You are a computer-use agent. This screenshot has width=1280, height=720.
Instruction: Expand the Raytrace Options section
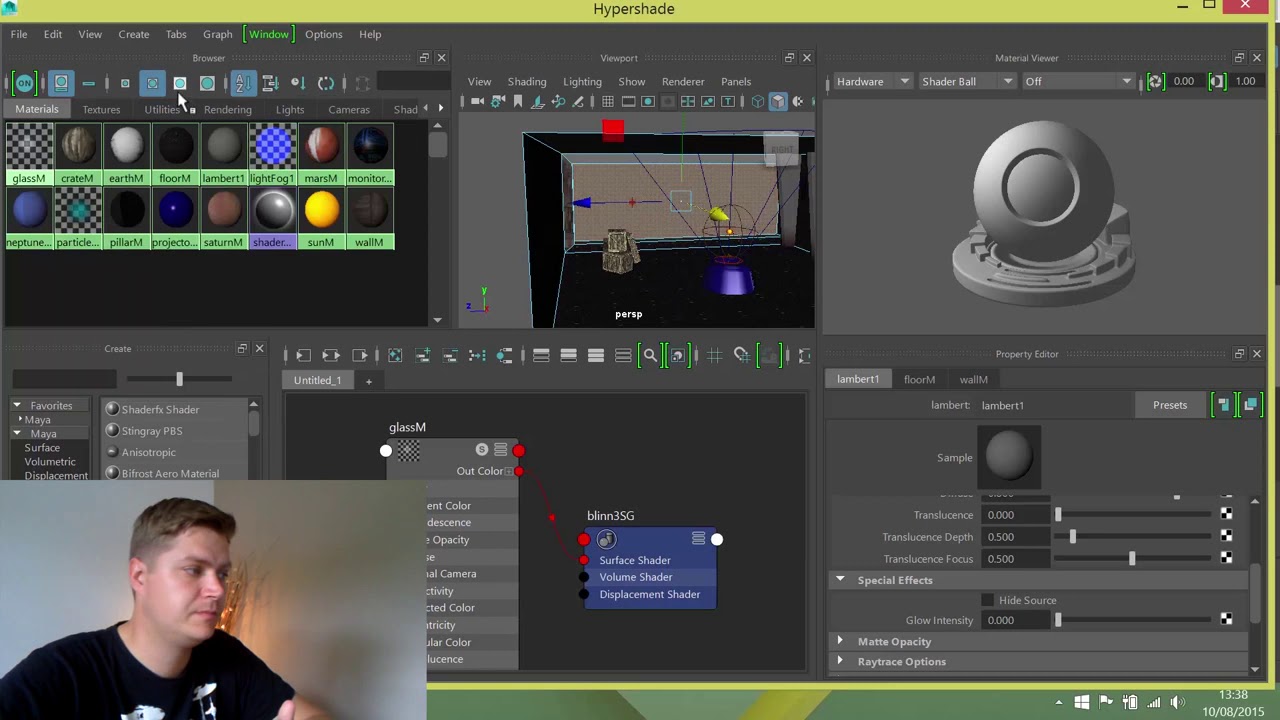point(840,661)
